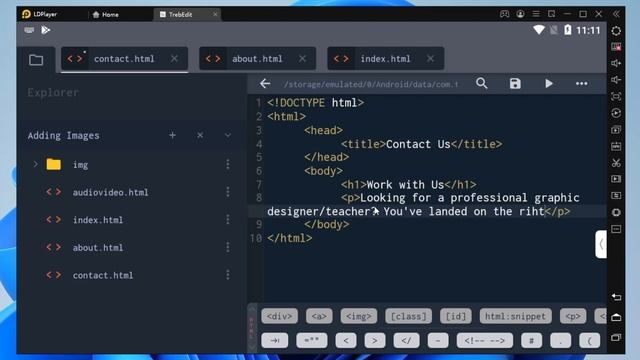Tap the Android home button in sidebar
Image resolution: width=640 pixels, height=360 pixels.
tap(616, 317)
